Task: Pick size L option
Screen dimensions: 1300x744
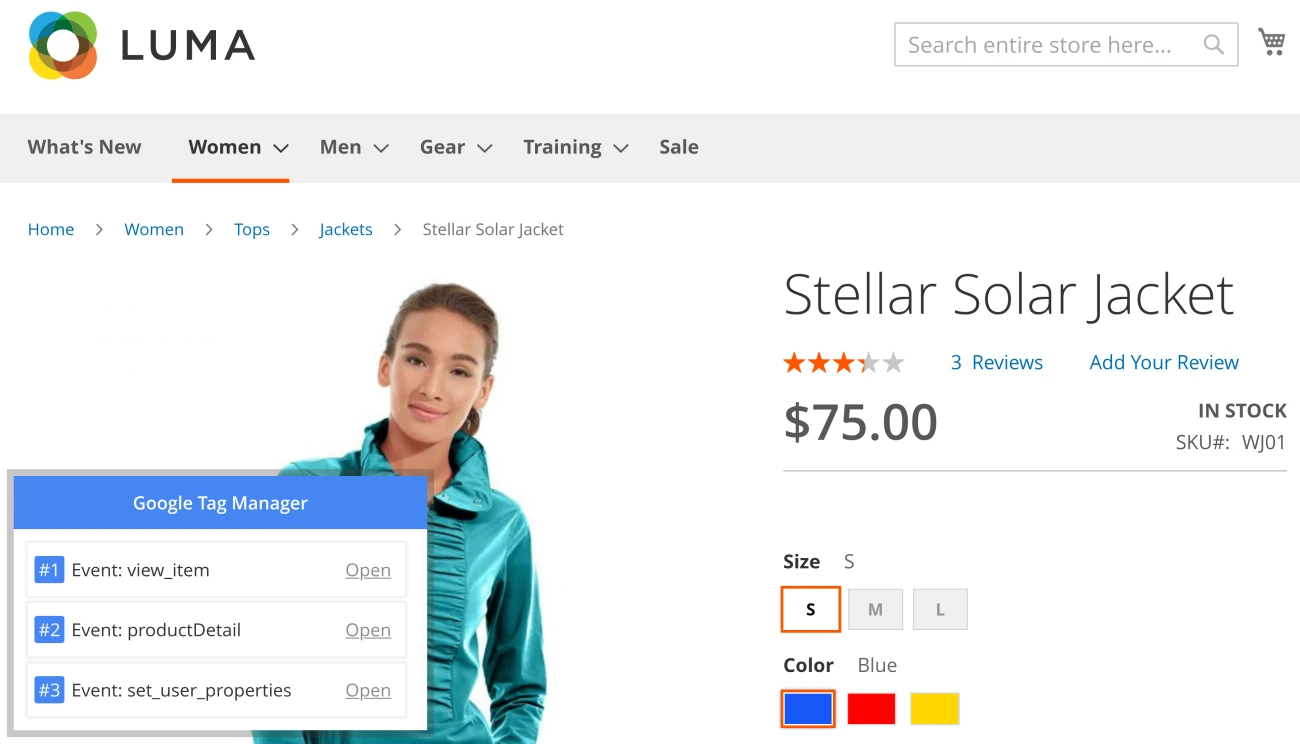Action: pyautogui.click(x=940, y=609)
